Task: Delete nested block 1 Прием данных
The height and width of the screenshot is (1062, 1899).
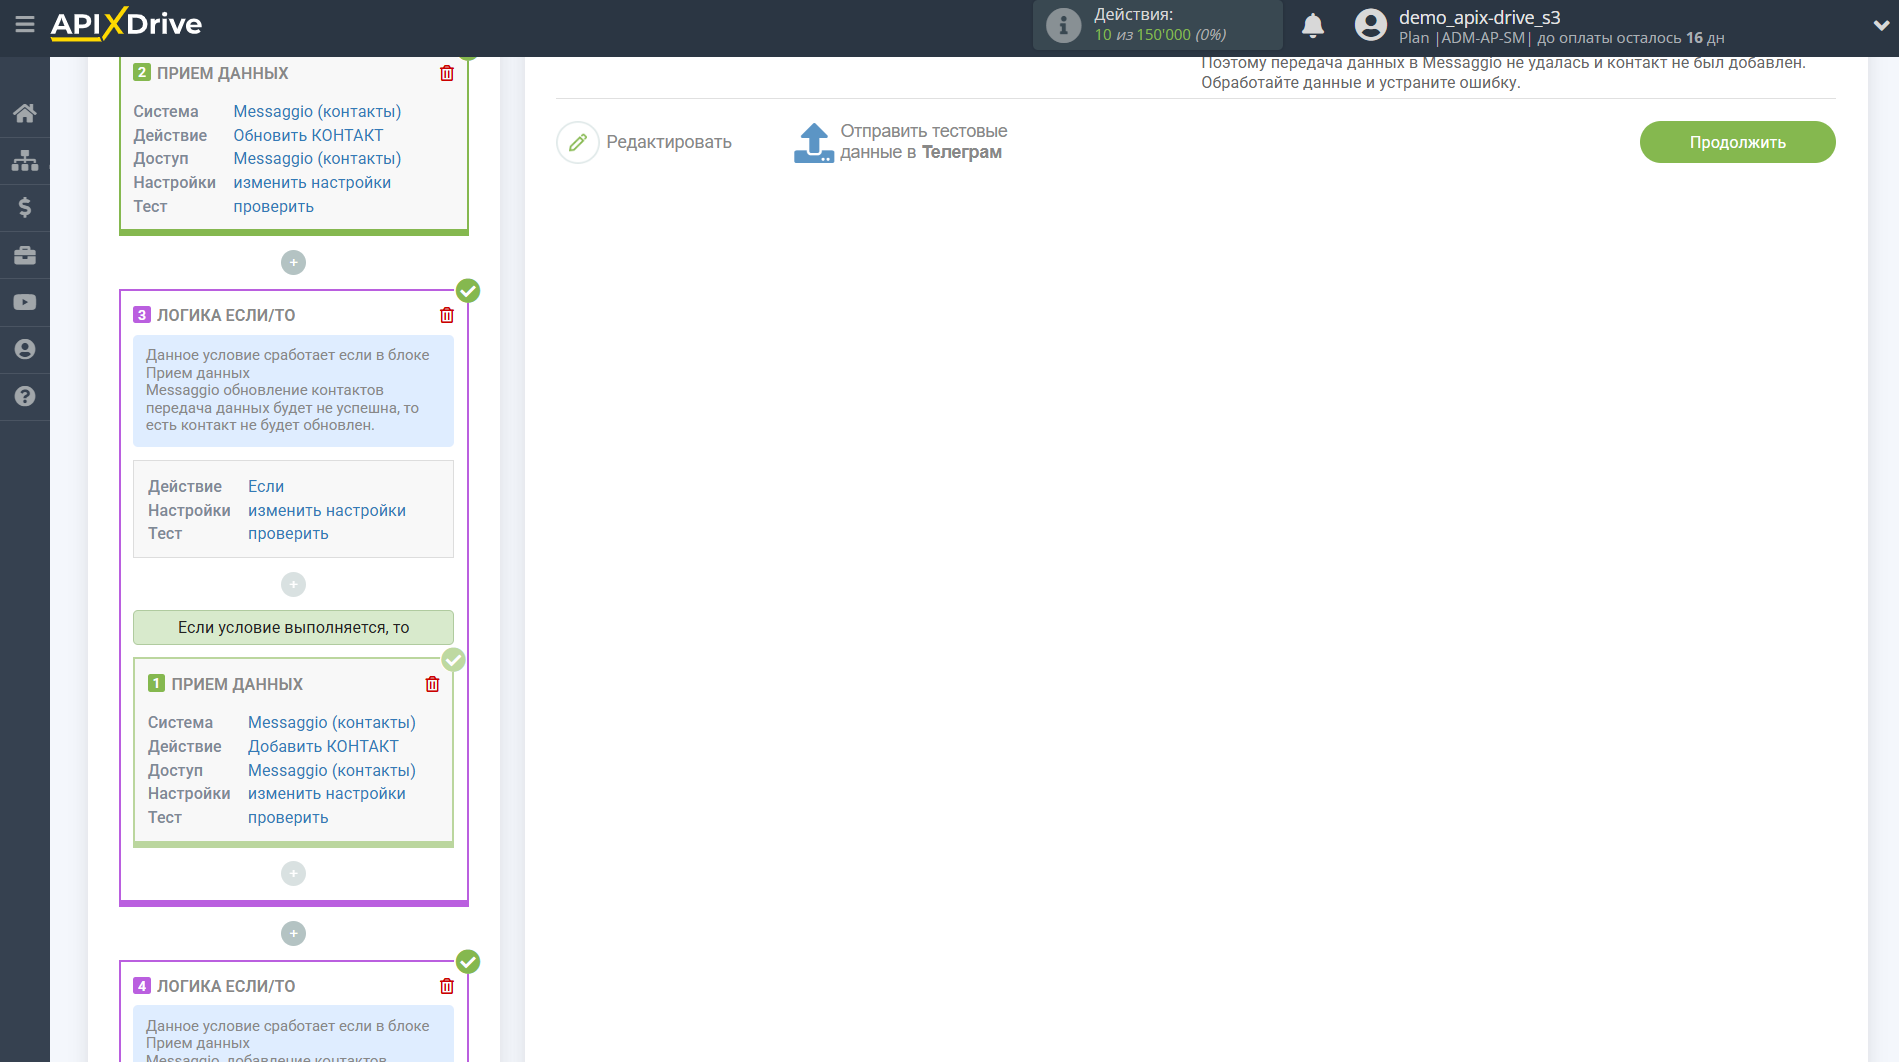Action: tap(432, 684)
